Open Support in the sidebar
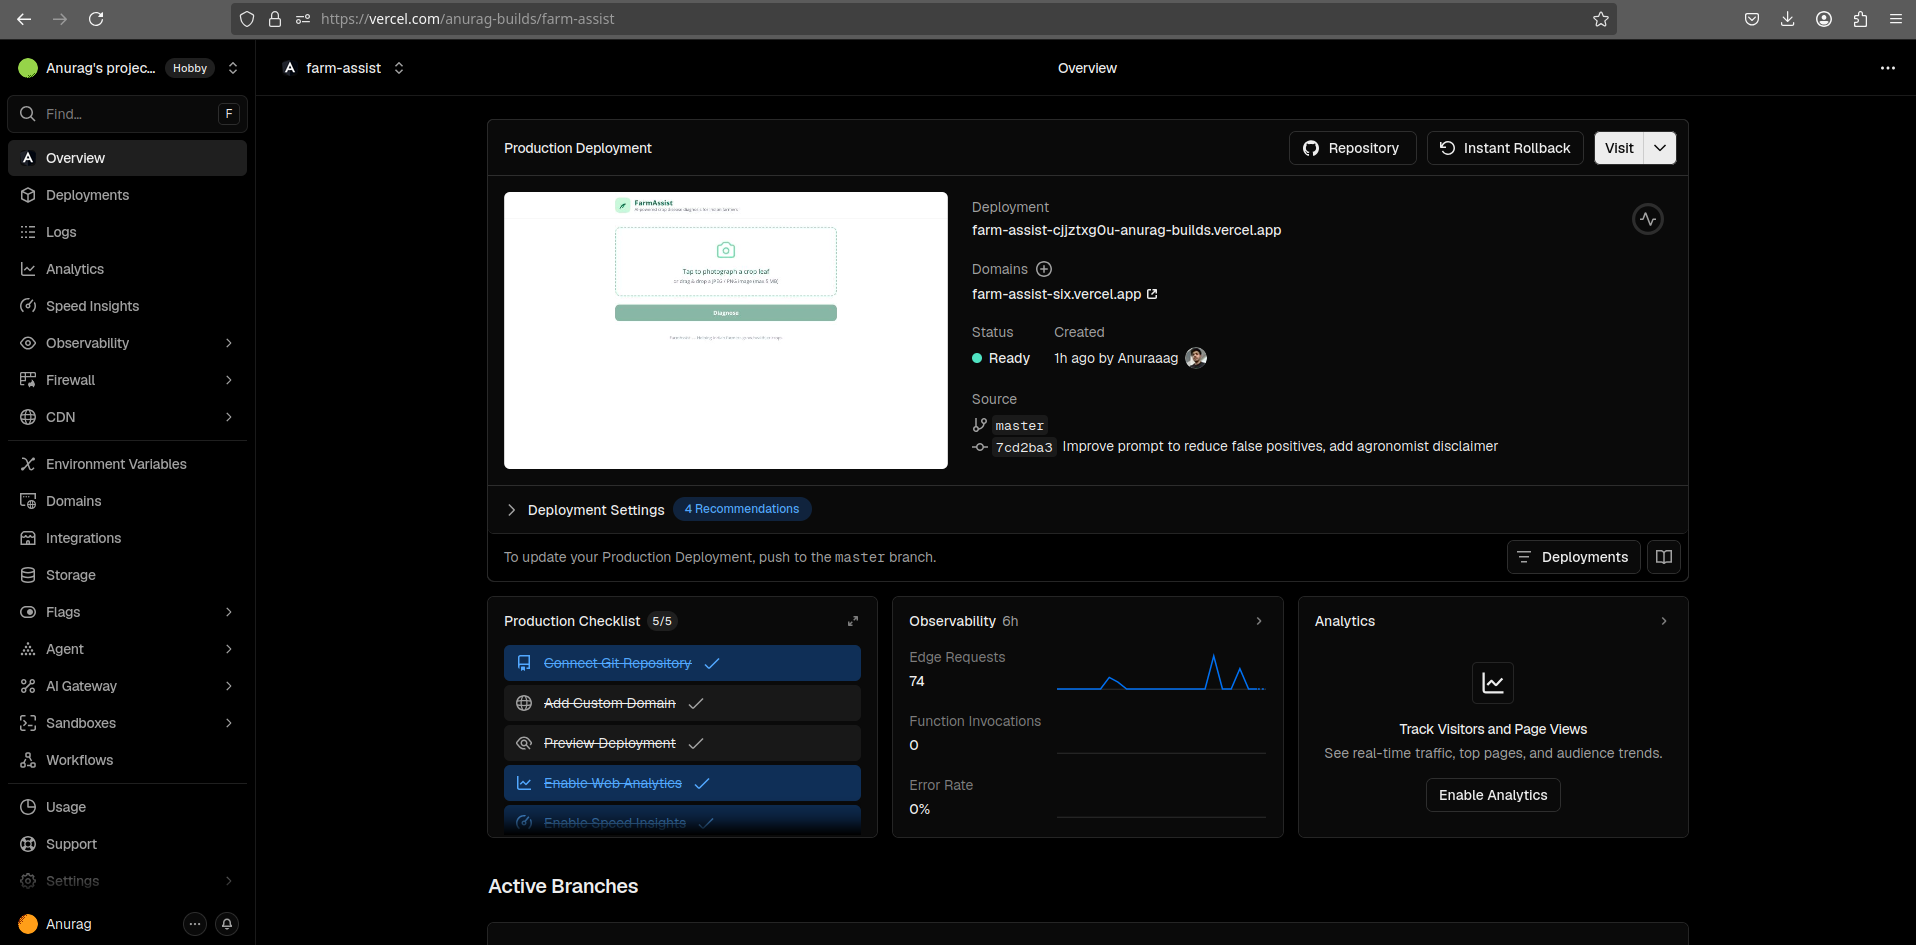This screenshot has height=945, width=1916. click(127, 844)
